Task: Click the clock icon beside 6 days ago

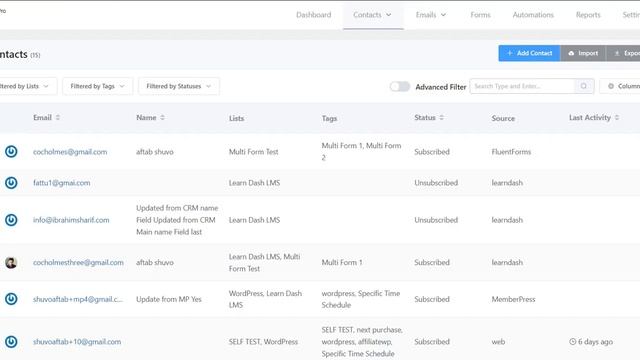Action: [573, 342]
